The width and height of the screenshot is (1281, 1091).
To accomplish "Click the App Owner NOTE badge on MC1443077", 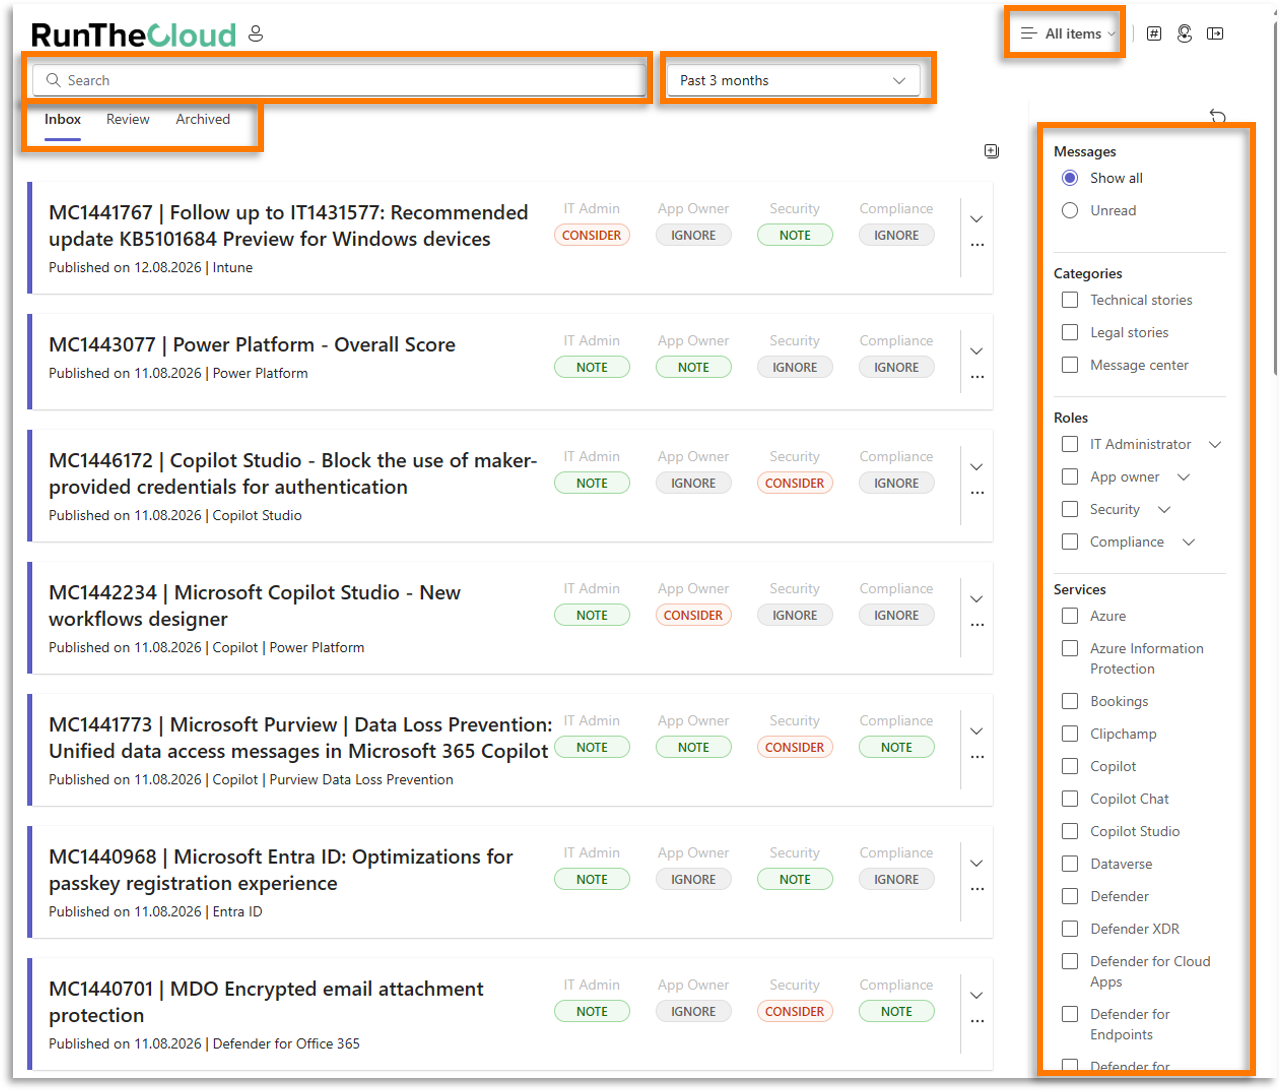I will click(693, 368).
